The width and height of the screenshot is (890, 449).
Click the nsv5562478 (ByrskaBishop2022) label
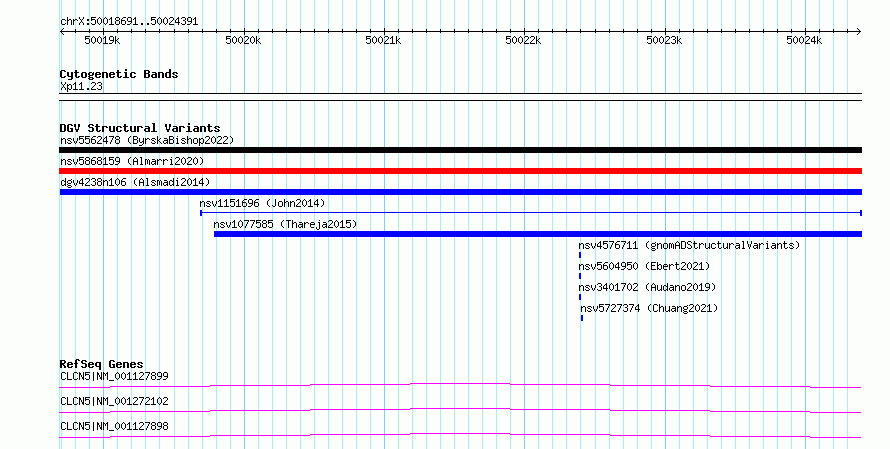[x=147, y=140]
